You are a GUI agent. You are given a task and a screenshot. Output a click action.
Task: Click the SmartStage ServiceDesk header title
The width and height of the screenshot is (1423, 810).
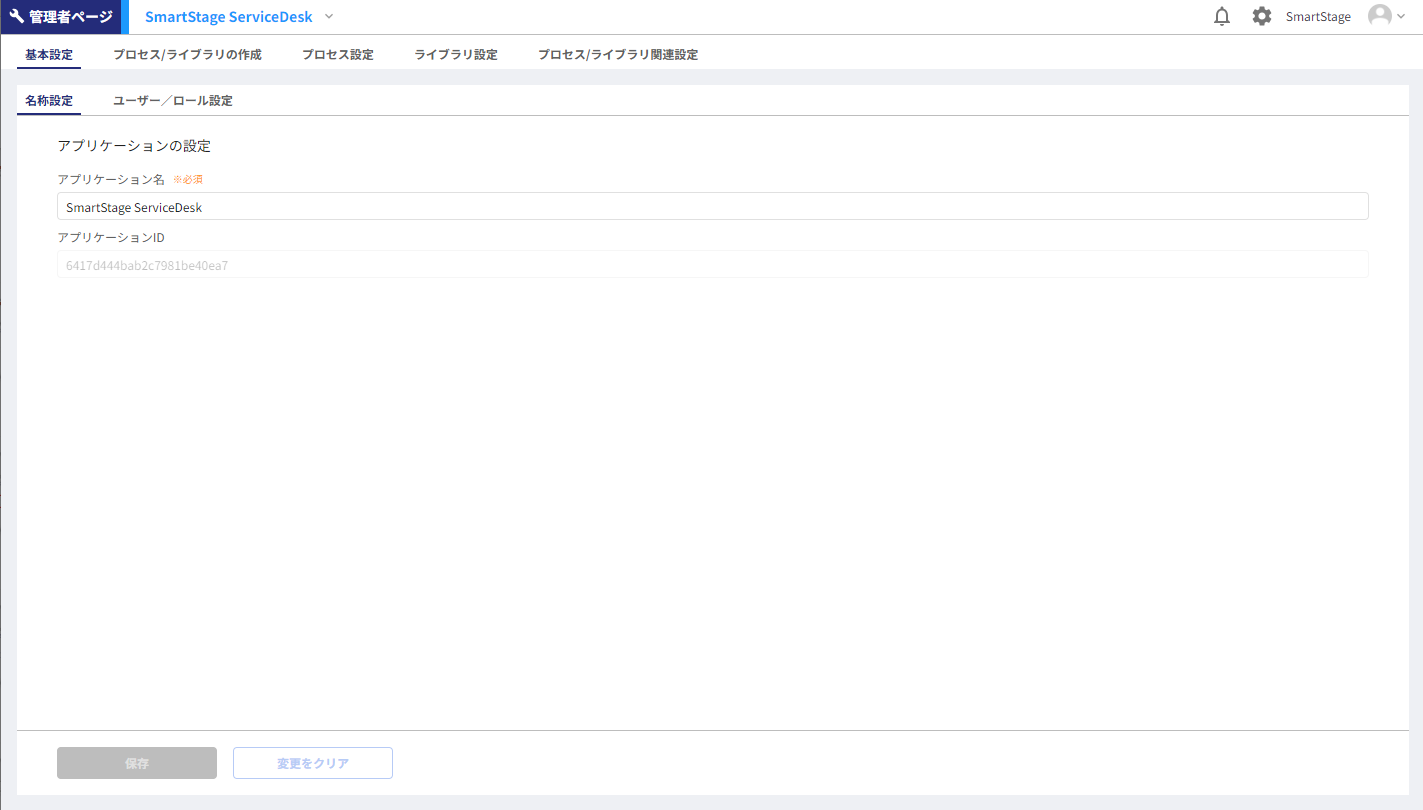point(228,17)
